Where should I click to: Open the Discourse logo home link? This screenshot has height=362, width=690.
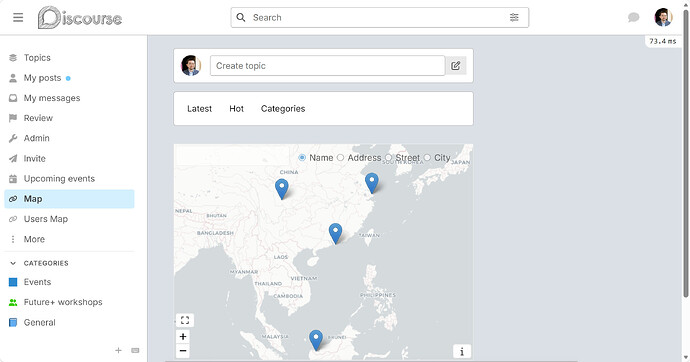coord(80,18)
